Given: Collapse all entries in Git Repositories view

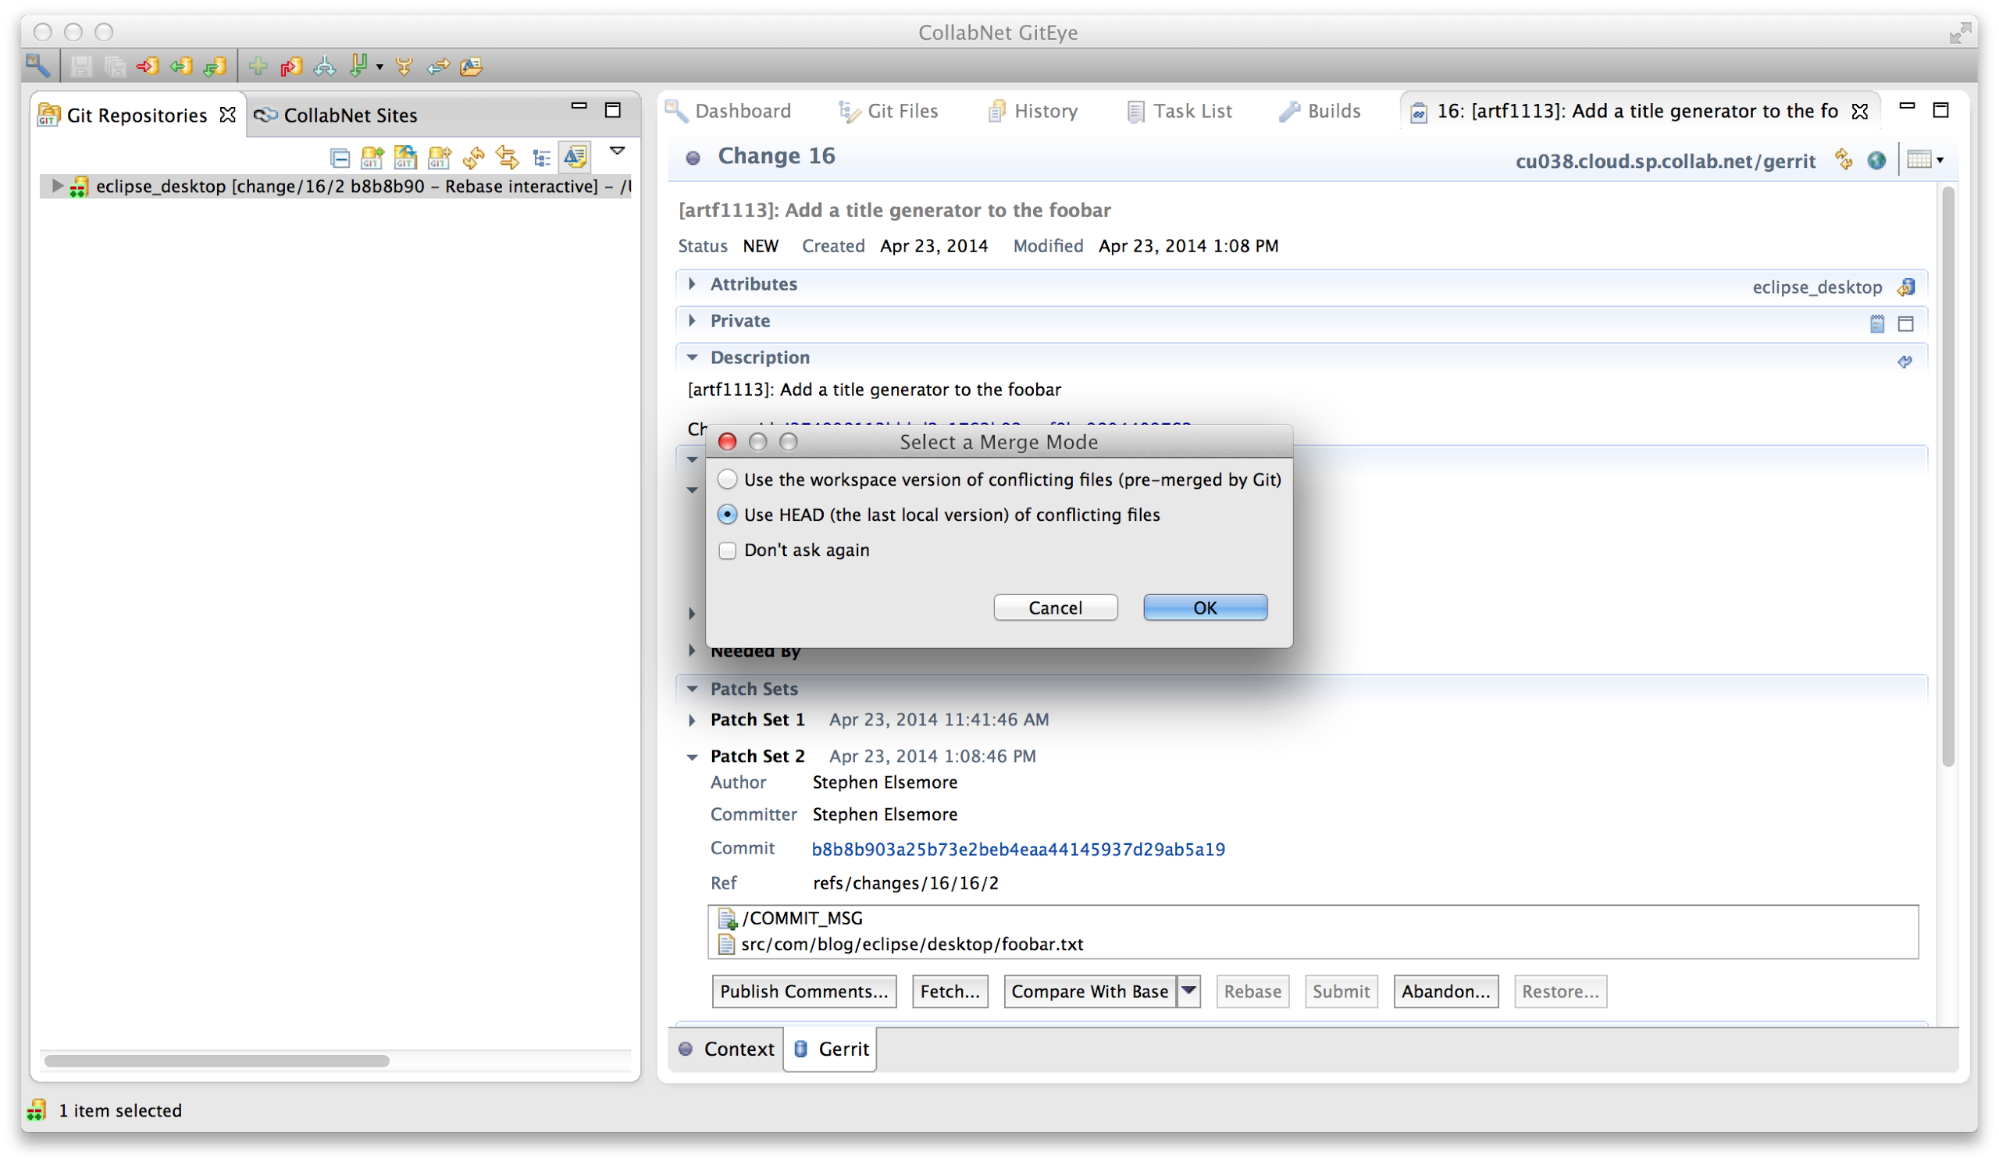Looking at the screenshot, I should pyautogui.click(x=339, y=157).
